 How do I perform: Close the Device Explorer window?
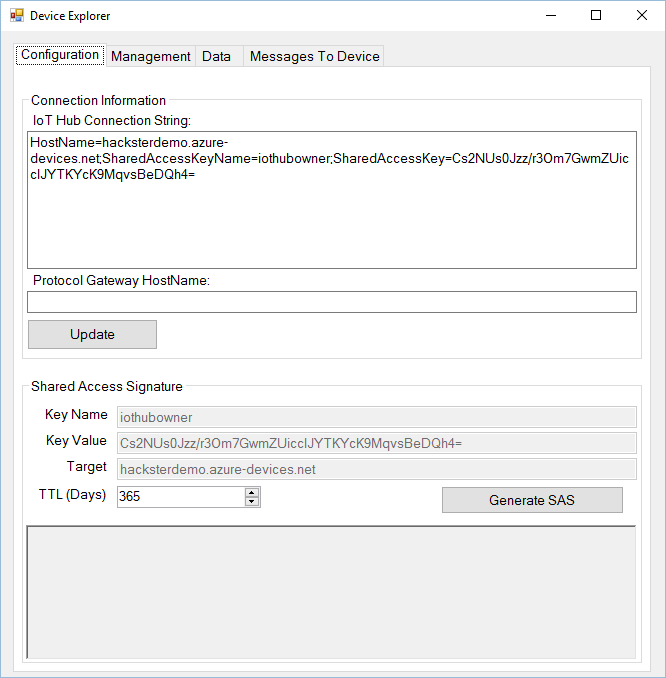(642, 16)
